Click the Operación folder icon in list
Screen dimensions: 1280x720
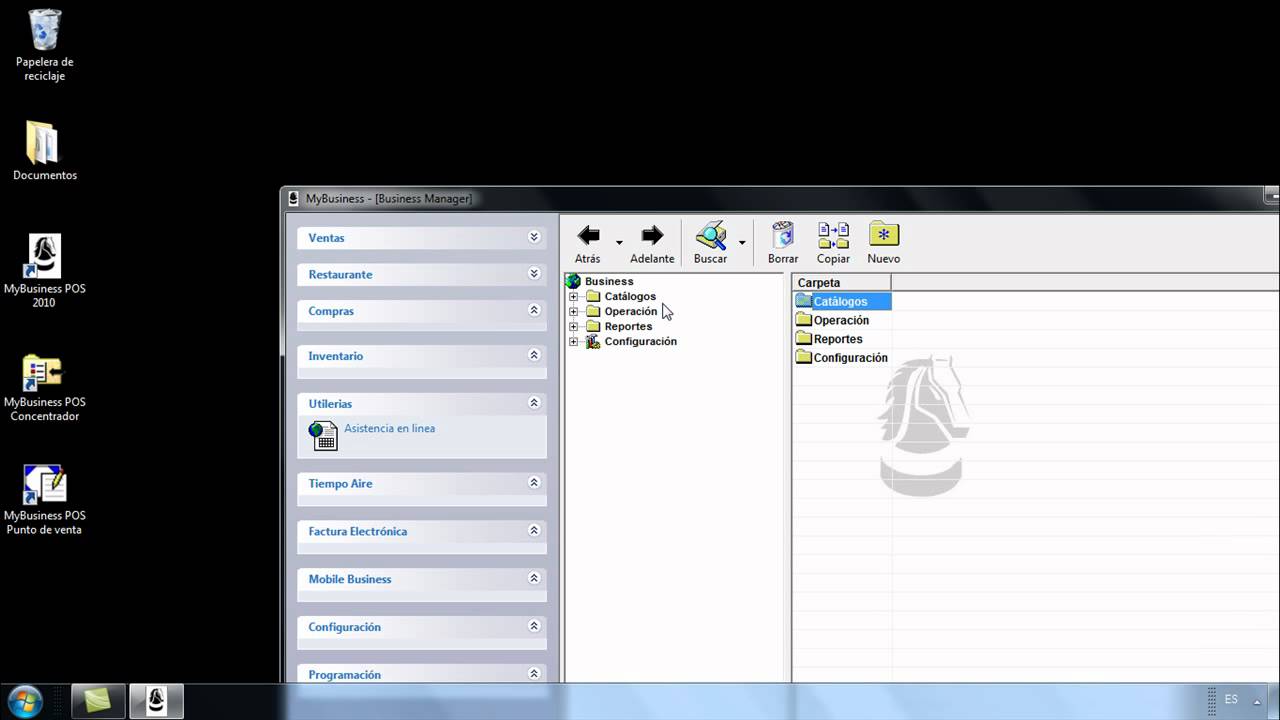(x=803, y=320)
